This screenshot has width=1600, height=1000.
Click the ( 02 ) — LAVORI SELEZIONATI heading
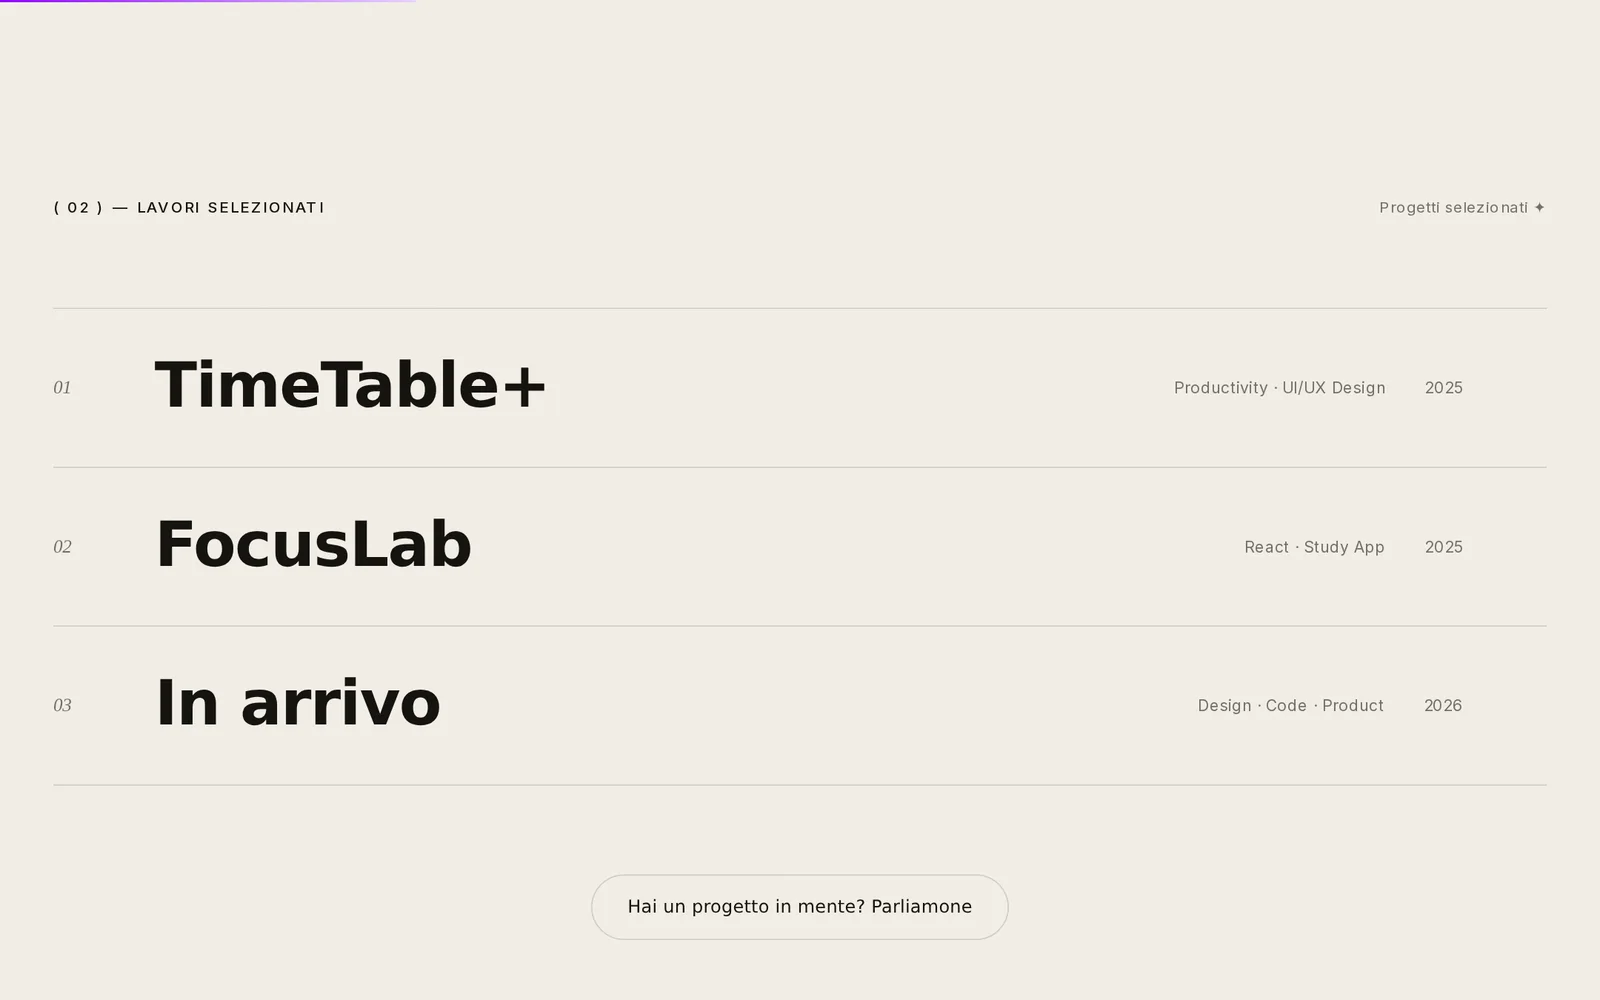click(x=189, y=208)
